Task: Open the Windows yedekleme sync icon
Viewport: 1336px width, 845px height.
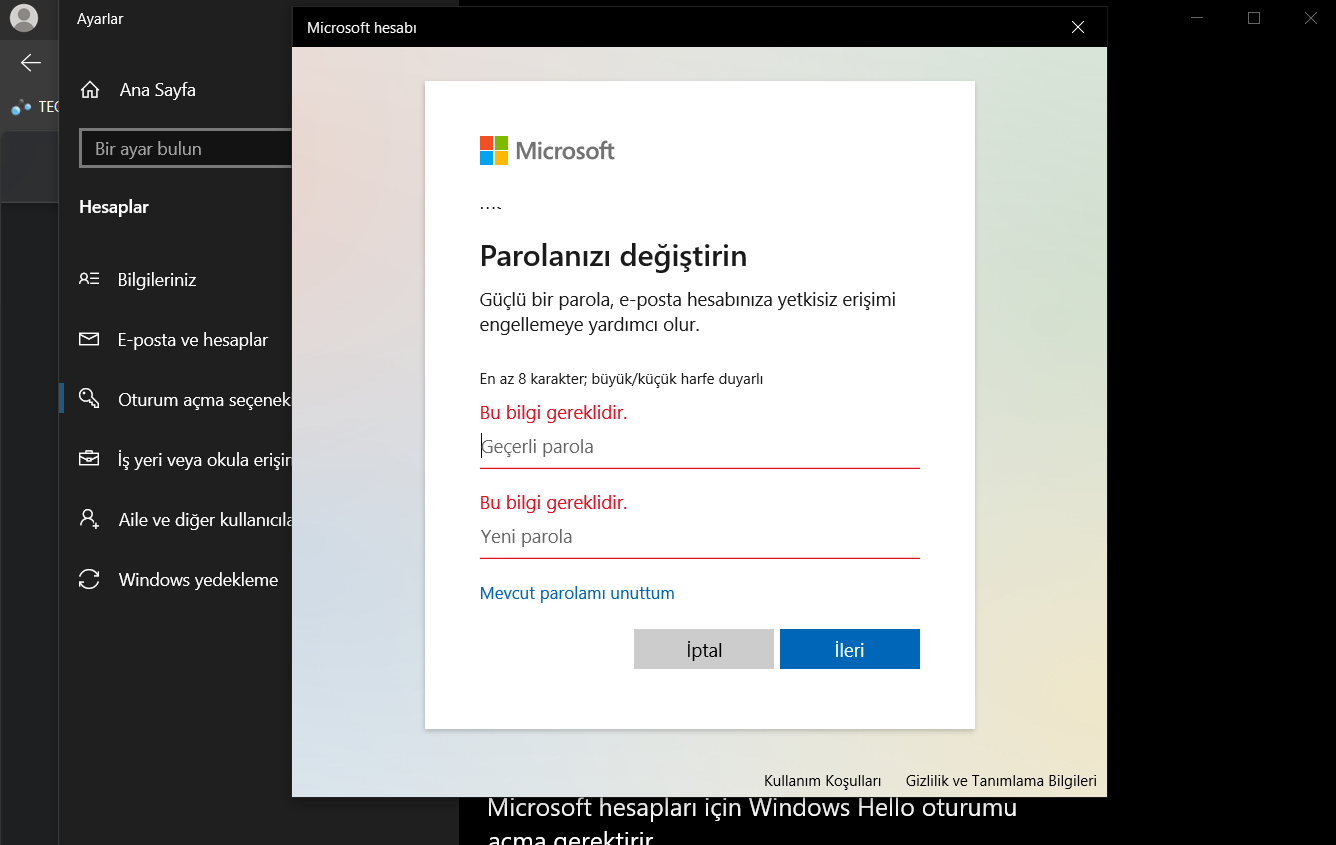Action: click(89, 580)
